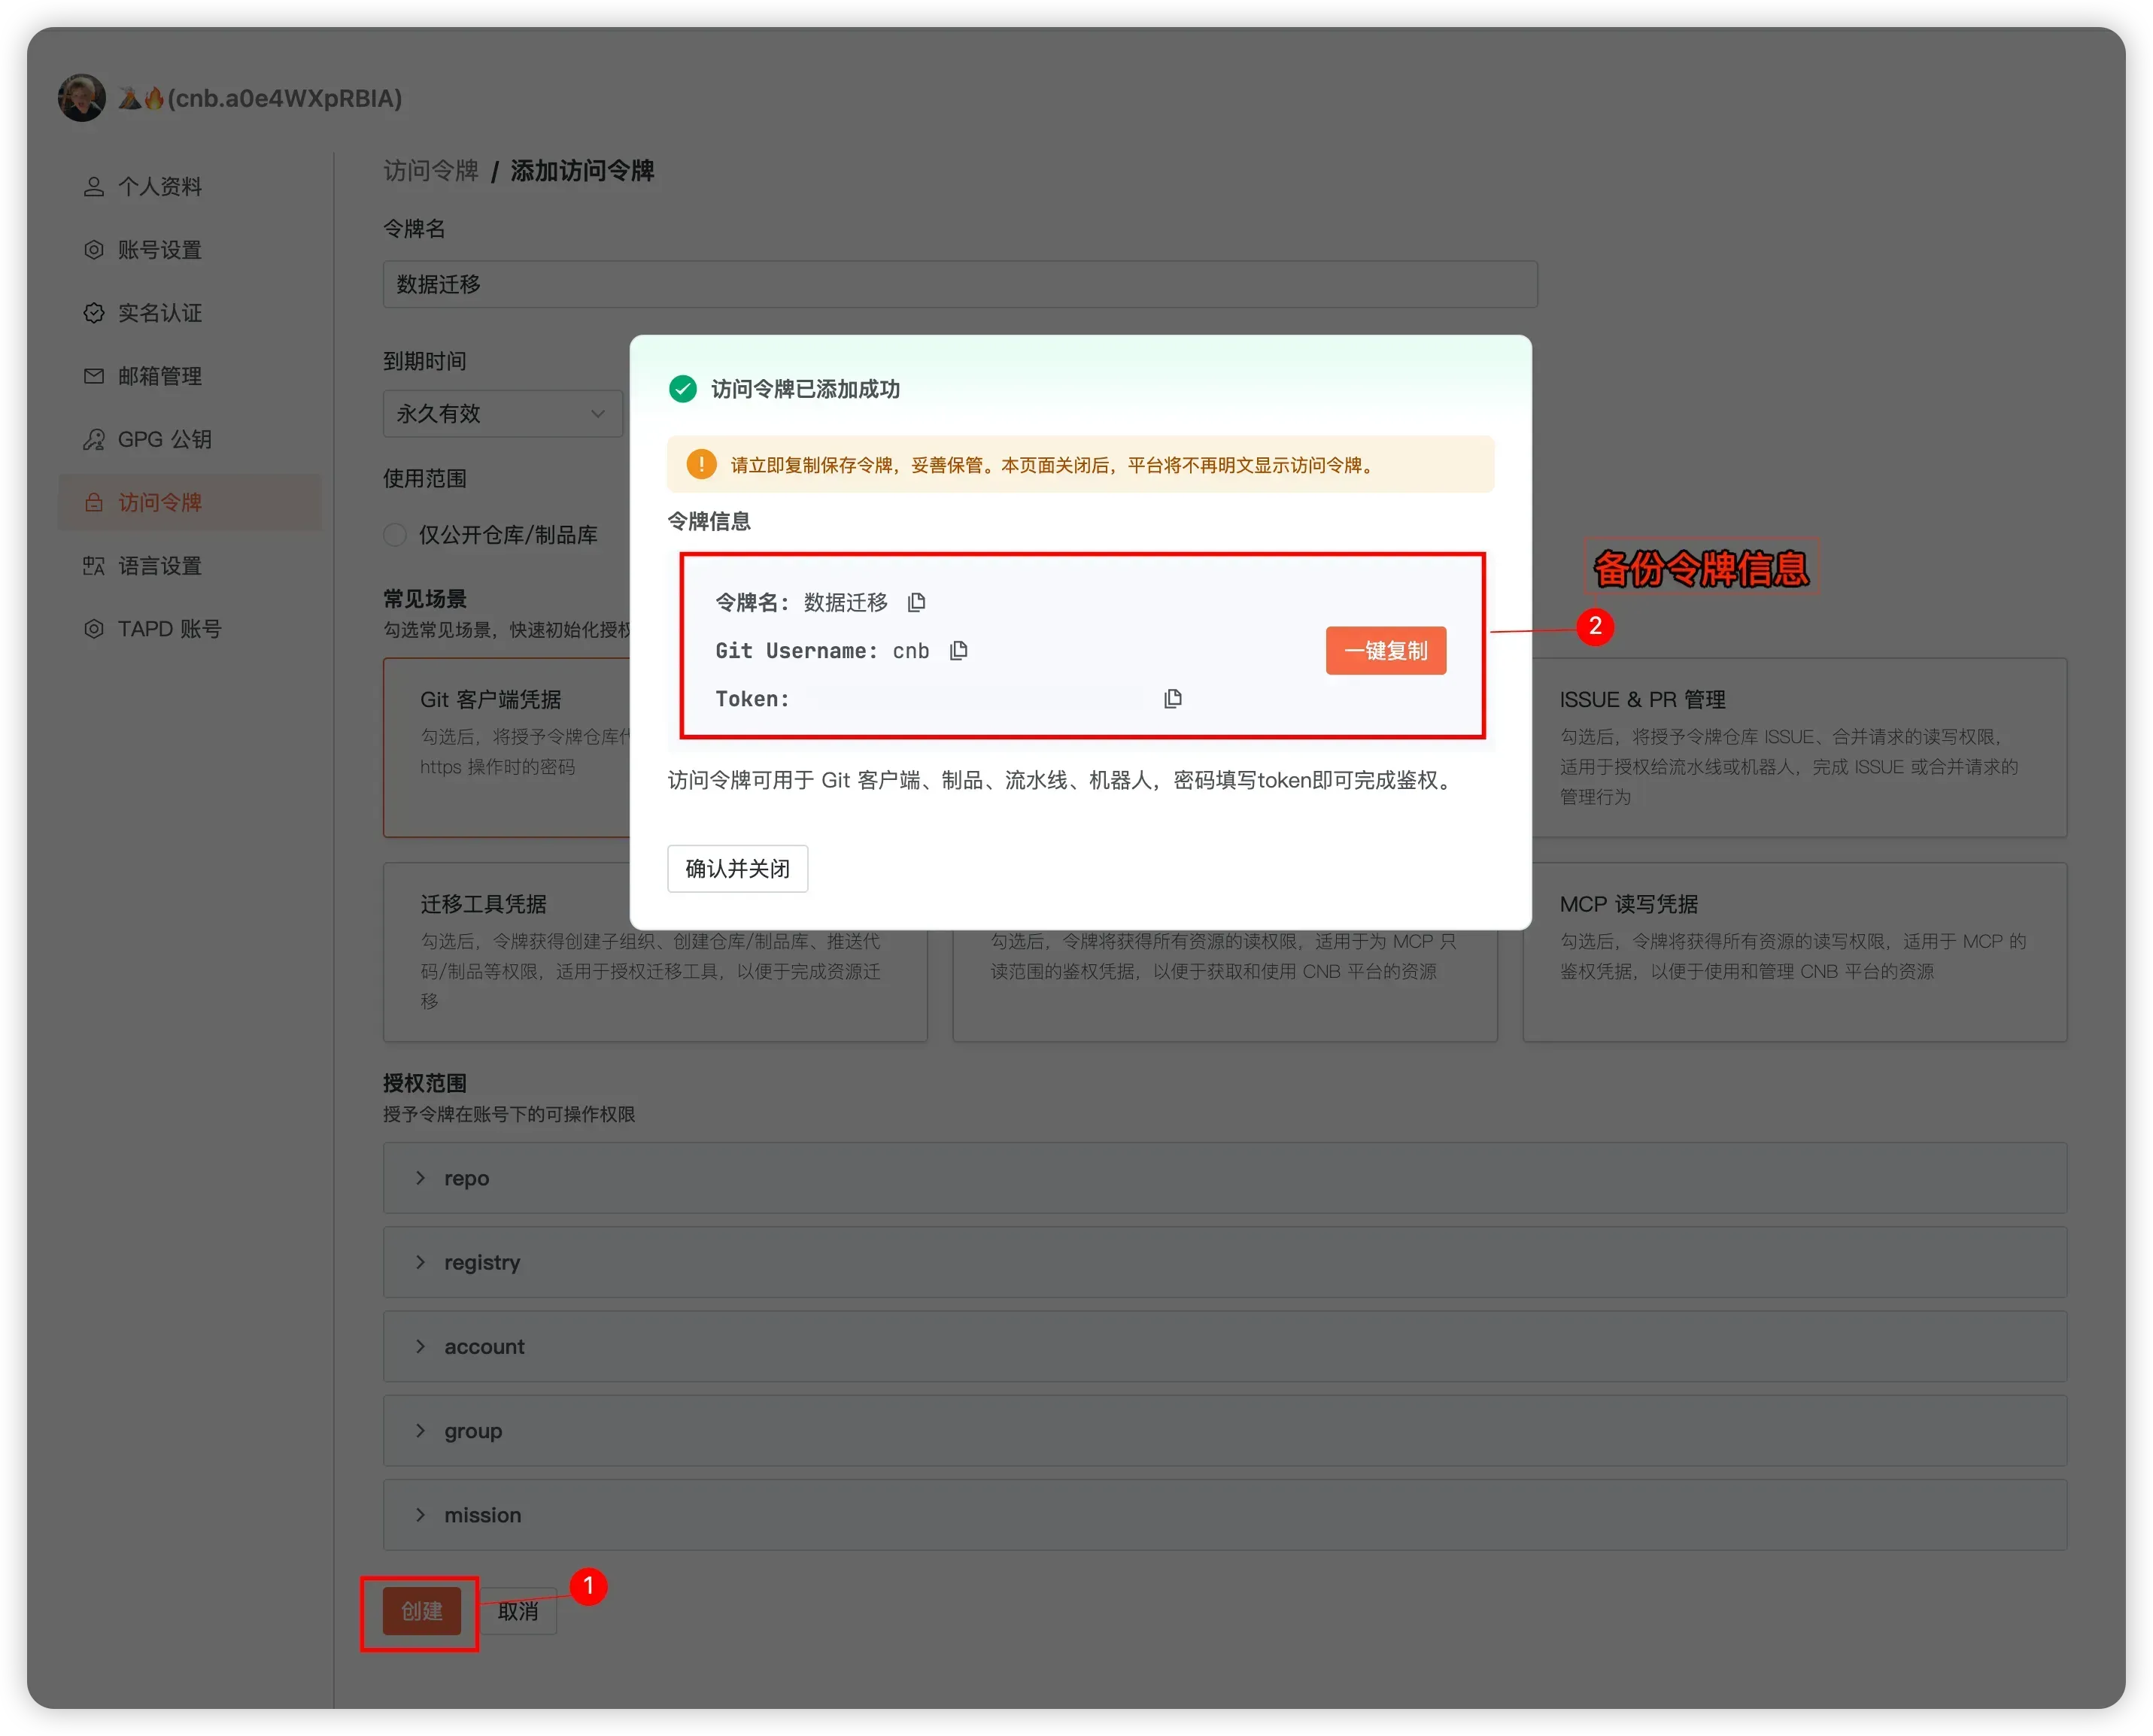
Task: Copy the Token value
Action: point(1173,699)
